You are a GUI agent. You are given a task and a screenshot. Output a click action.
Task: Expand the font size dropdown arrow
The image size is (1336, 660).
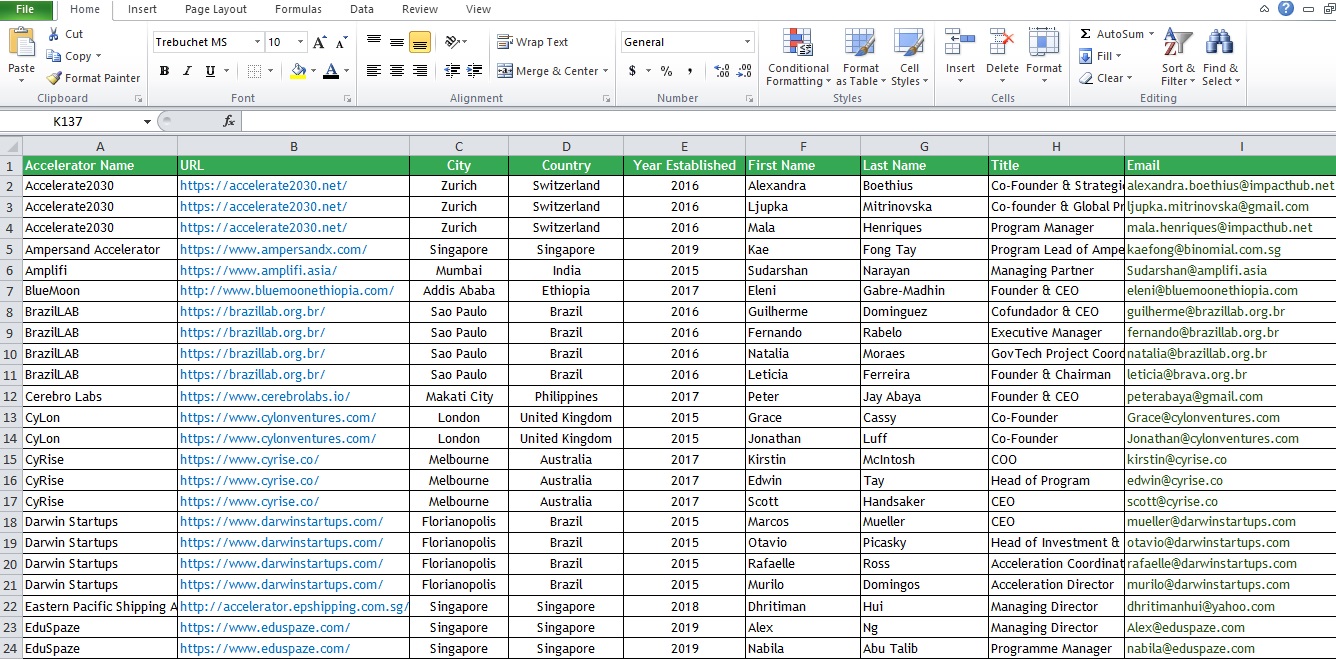(x=302, y=42)
